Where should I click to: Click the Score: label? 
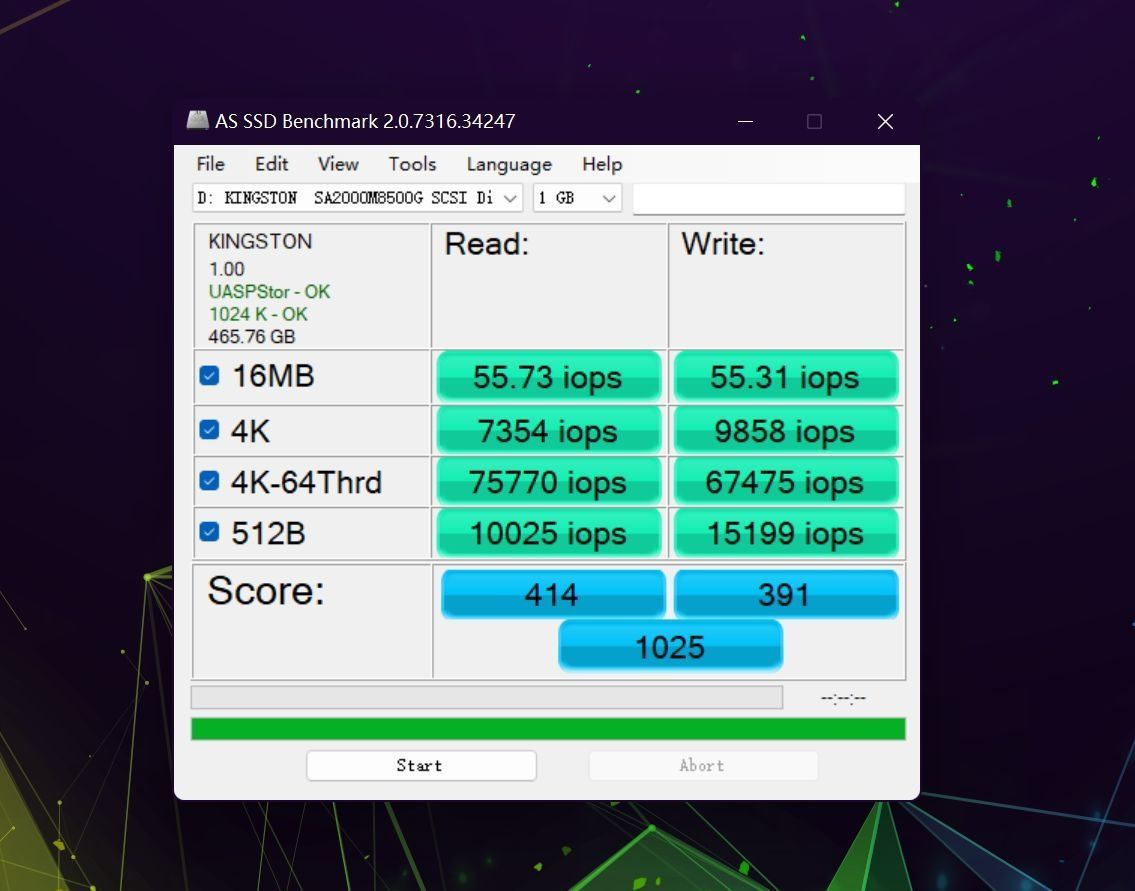(266, 591)
